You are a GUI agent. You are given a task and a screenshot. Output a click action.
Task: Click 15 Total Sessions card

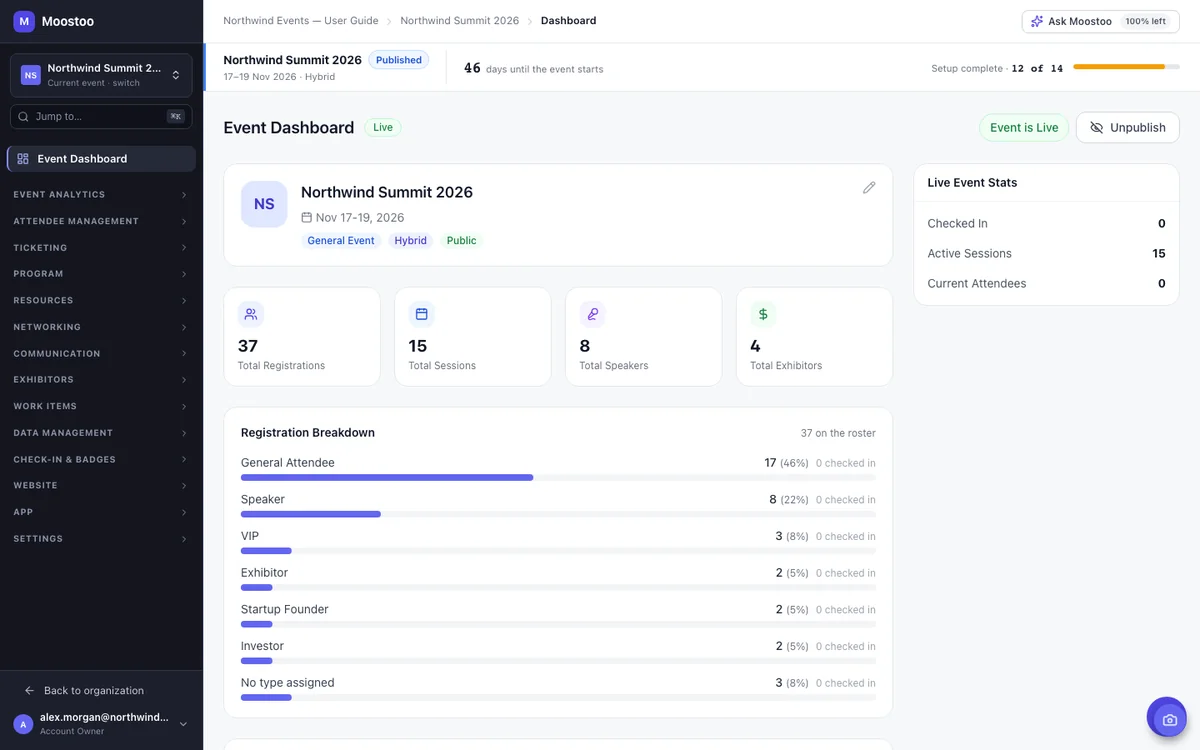tap(473, 337)
